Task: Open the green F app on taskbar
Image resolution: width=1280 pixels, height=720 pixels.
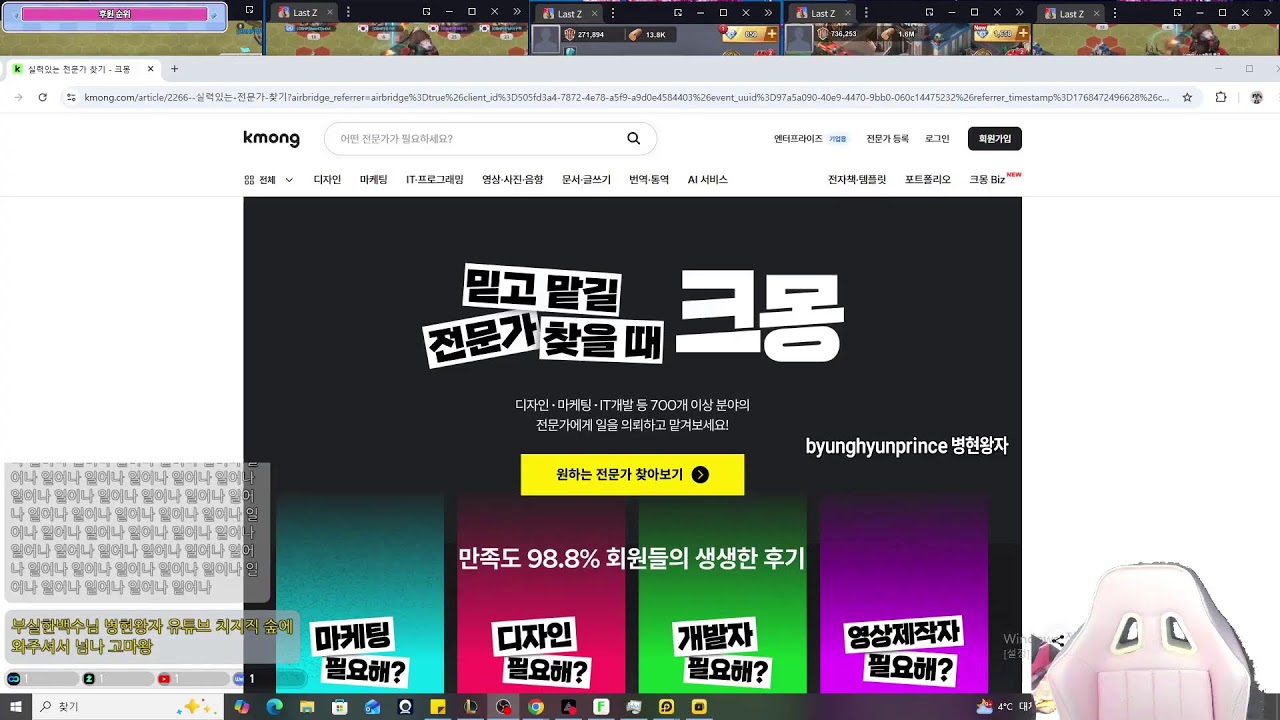Action: [601, 707]
